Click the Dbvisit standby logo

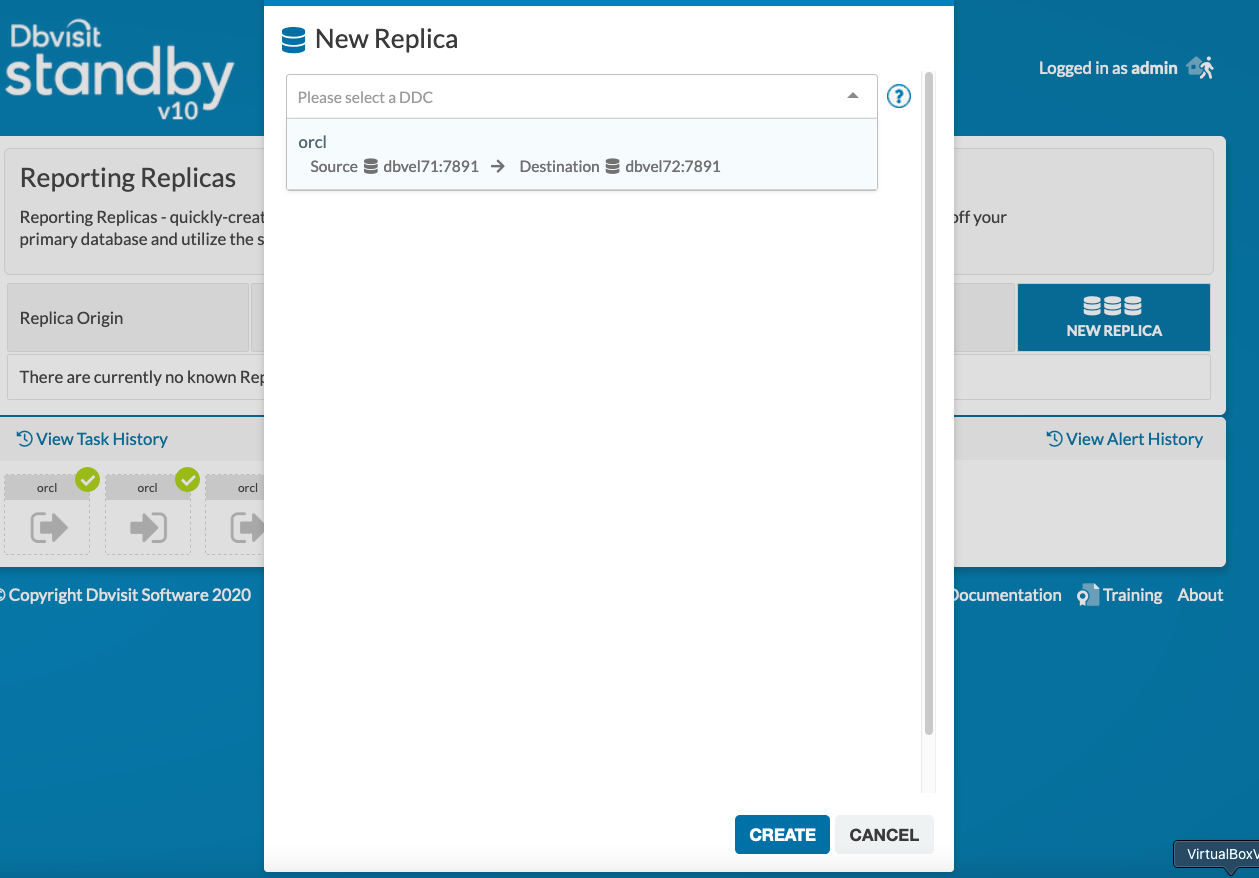coord(118,70)
